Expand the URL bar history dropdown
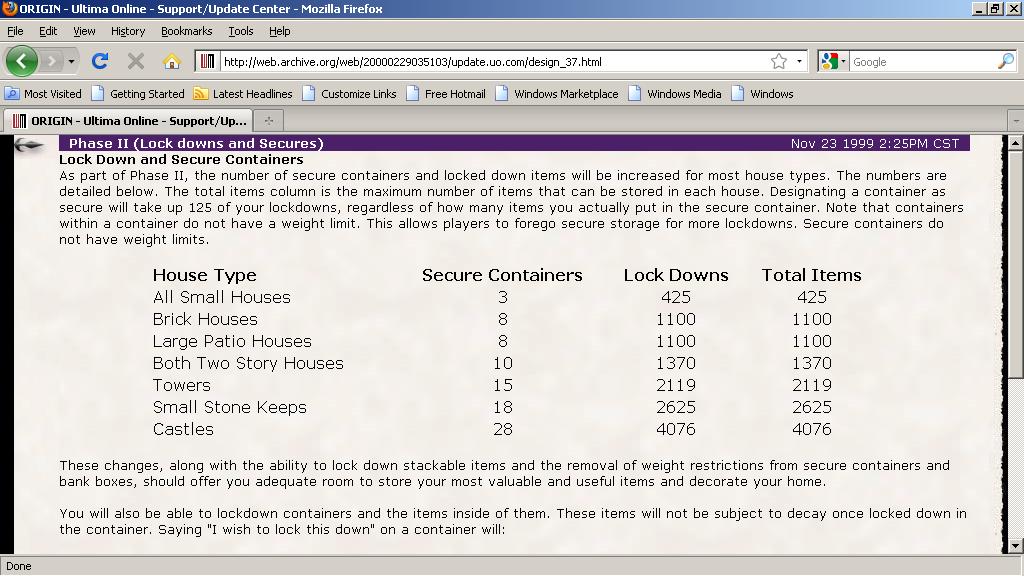The width and height of the screenshot is (1024, 576). 799,61
